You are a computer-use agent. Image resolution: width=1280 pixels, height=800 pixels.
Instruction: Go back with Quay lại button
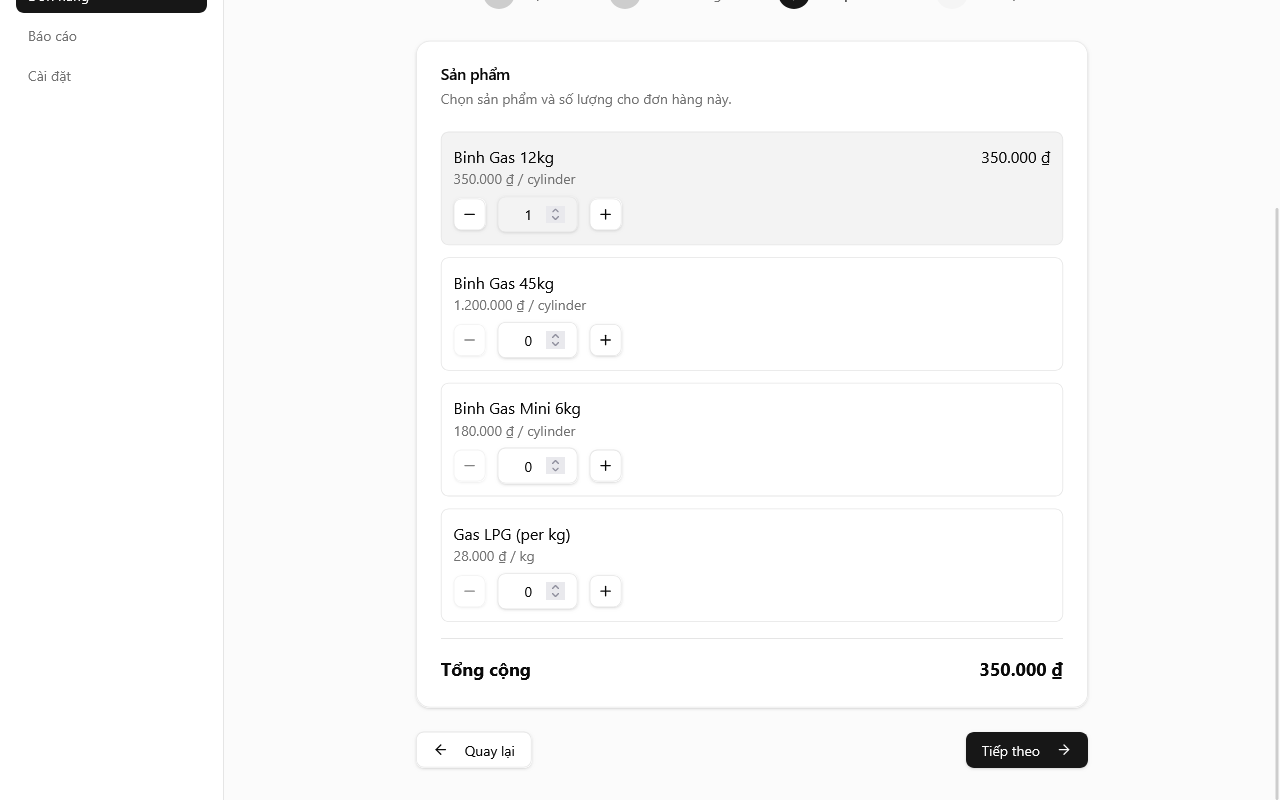point(474,751)
